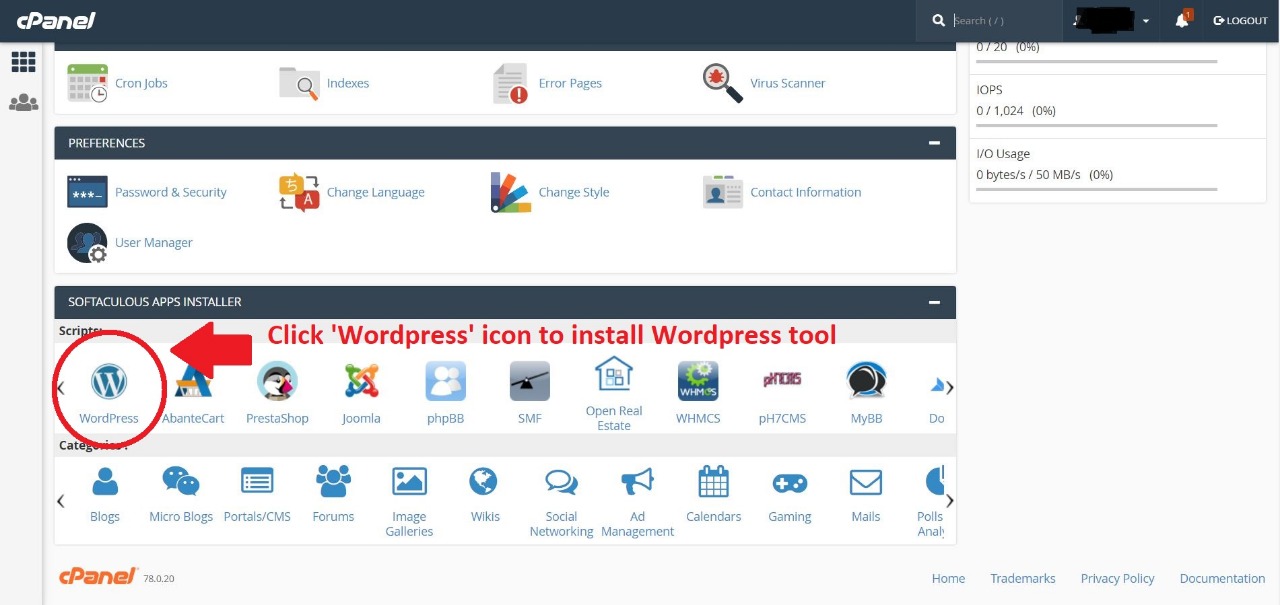The width and height of the screenshot is (1280, 605).
Task: Select the Open Real Estate icon
Action: 614,374
